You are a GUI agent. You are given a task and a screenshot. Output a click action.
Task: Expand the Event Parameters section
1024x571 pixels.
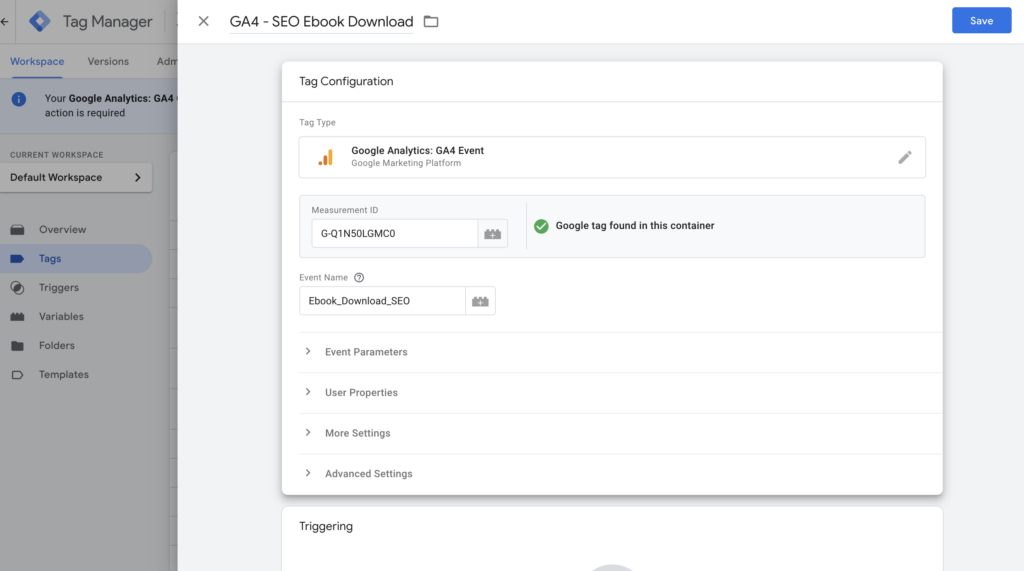click(366, 352)
